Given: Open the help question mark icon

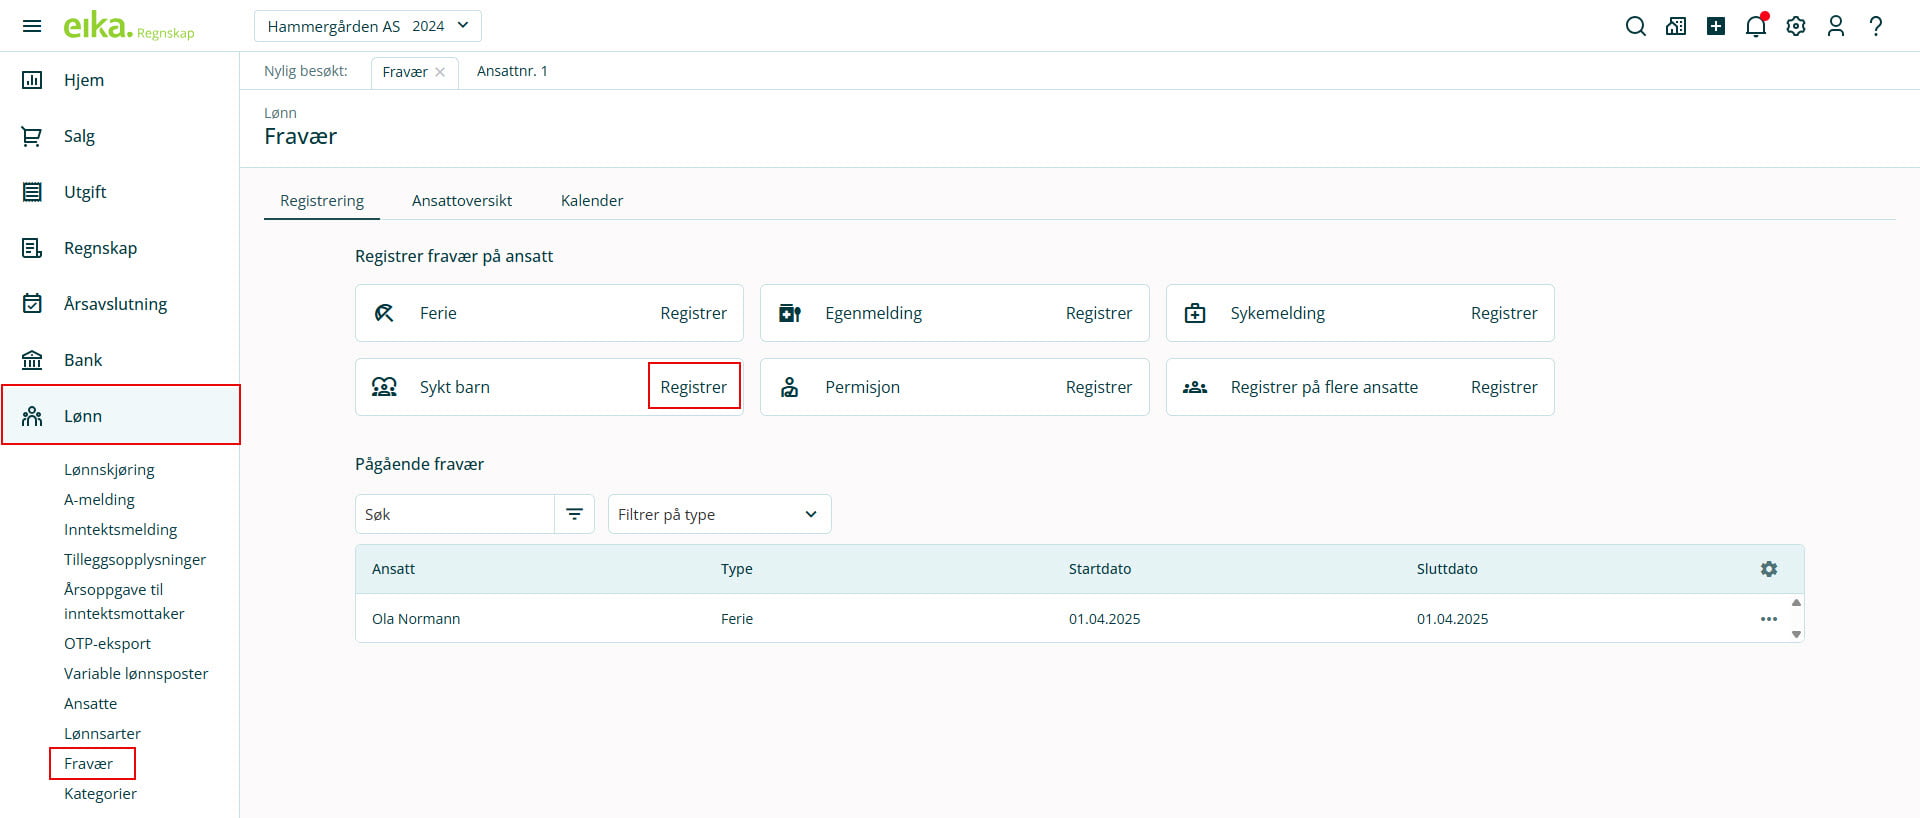Looking at the screenshot, I should click(1876, 27).
